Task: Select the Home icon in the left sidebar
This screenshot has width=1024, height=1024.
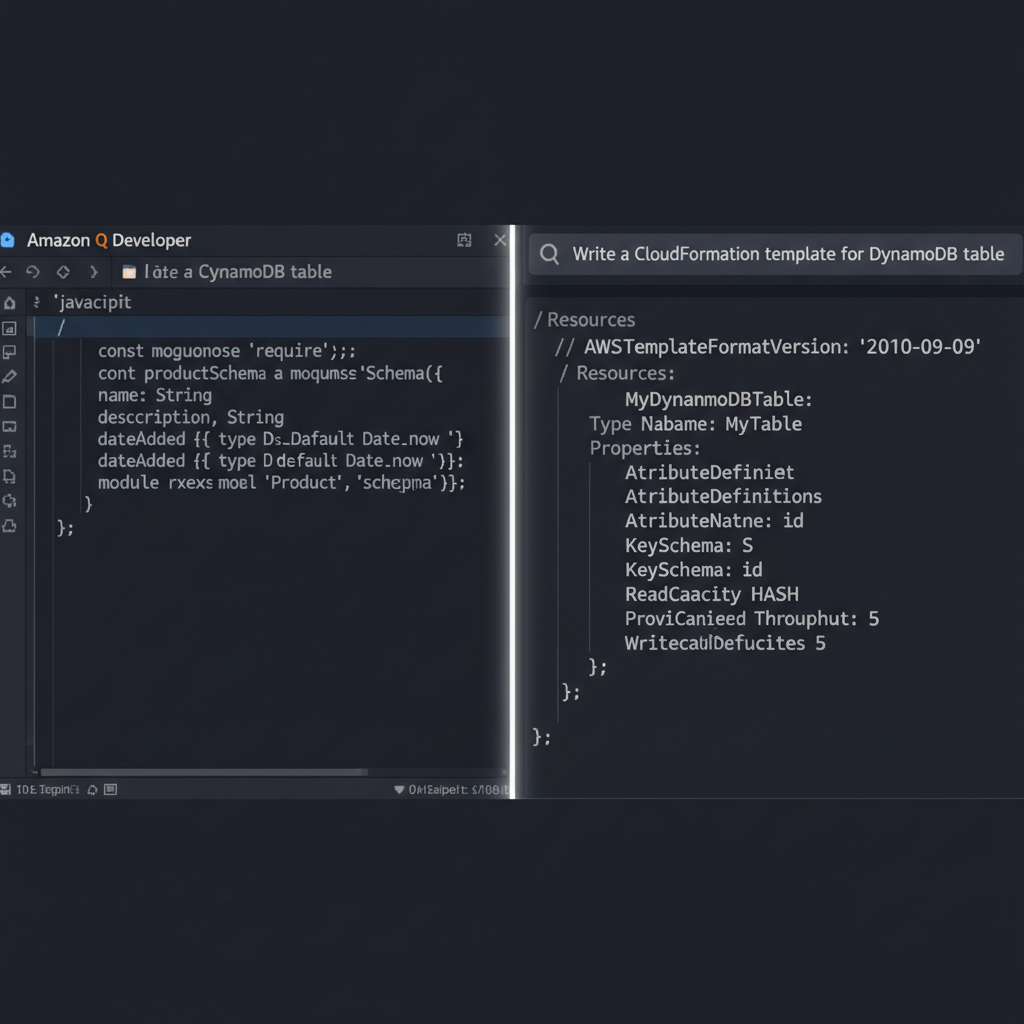Action: (x=9, y=302)
